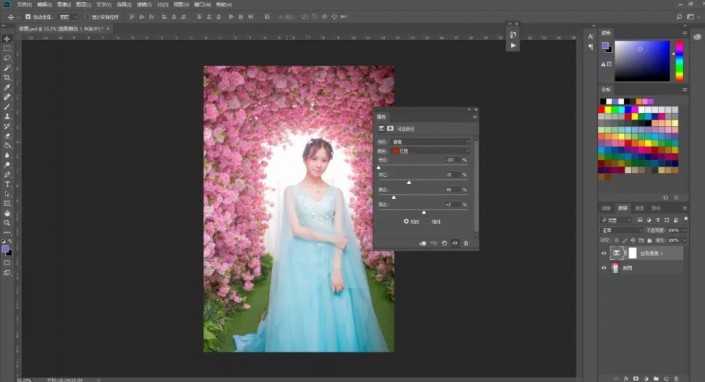Select the Clone Stamp tool

pyautogui.click(x=7, y=116)
